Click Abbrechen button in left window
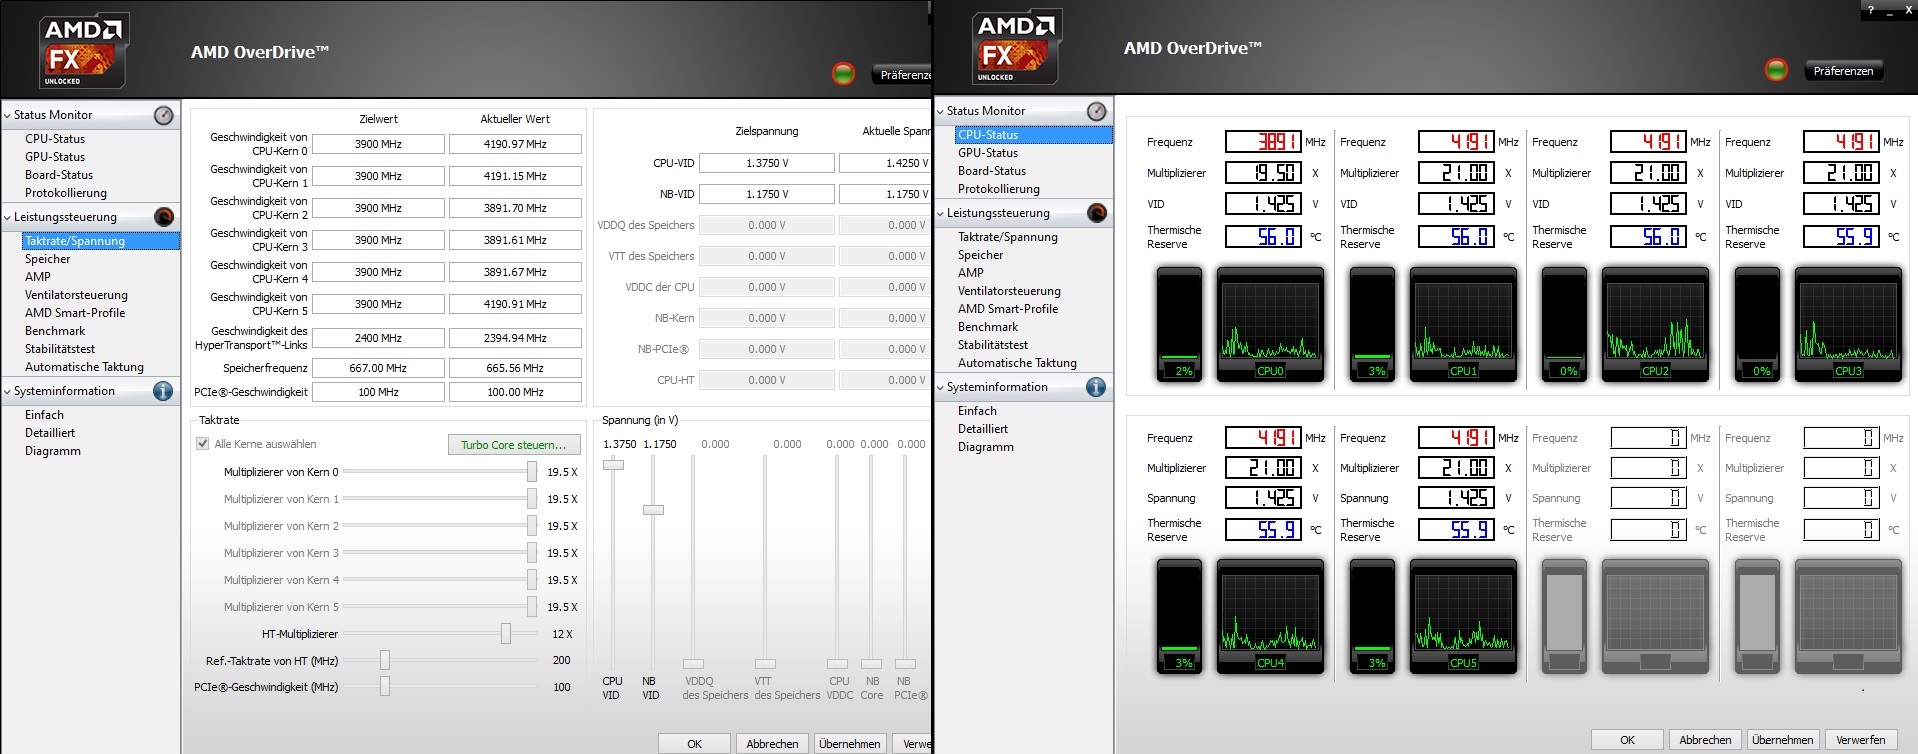Screen dimensions: 1918x754 click(x=772, y=744)
